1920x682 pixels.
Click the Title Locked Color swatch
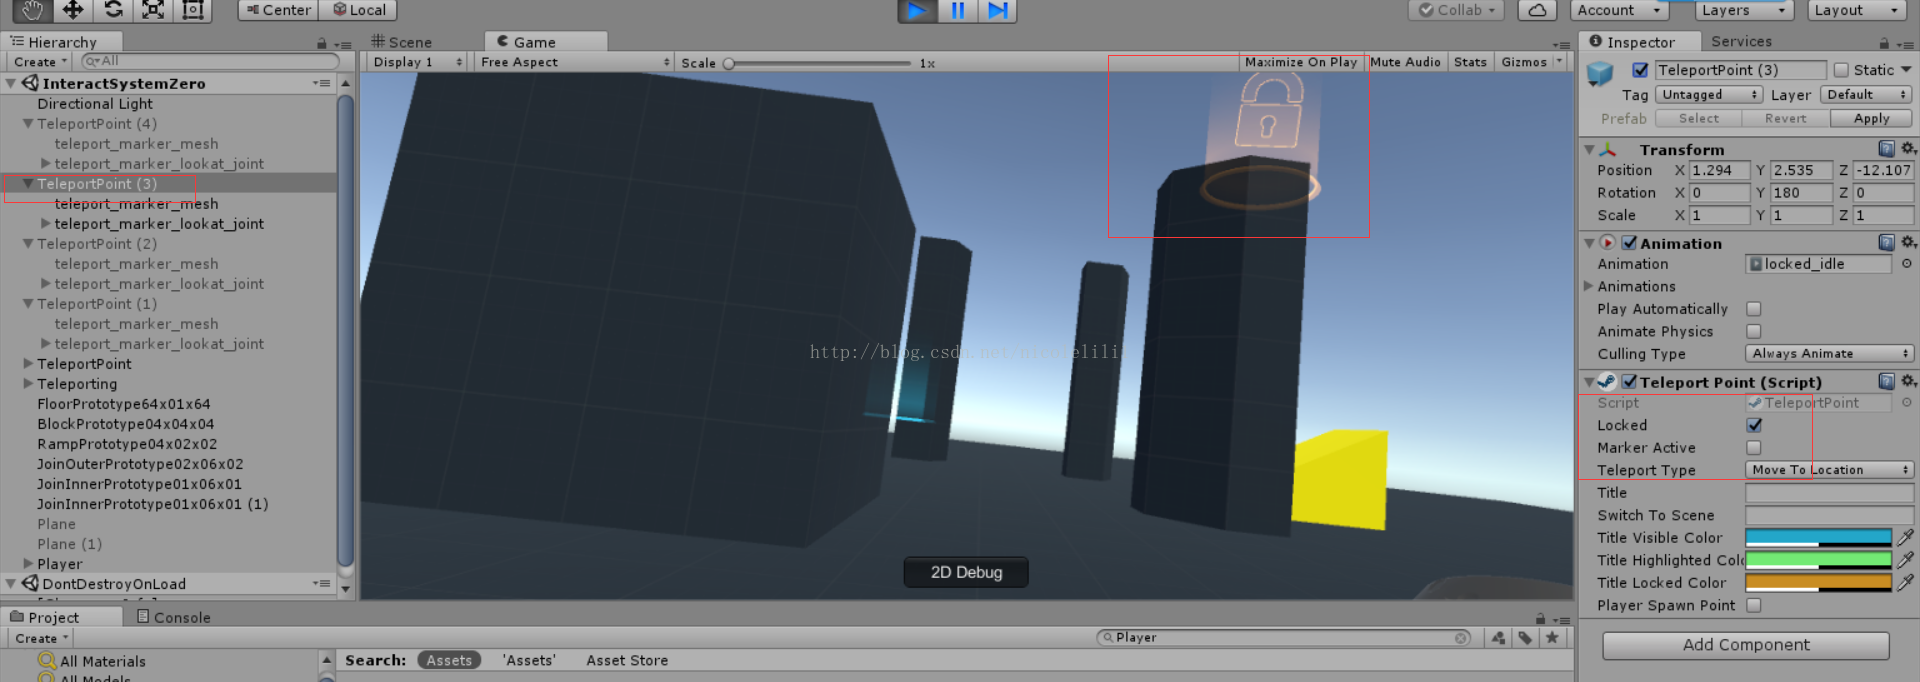[x=1818, y=583]
